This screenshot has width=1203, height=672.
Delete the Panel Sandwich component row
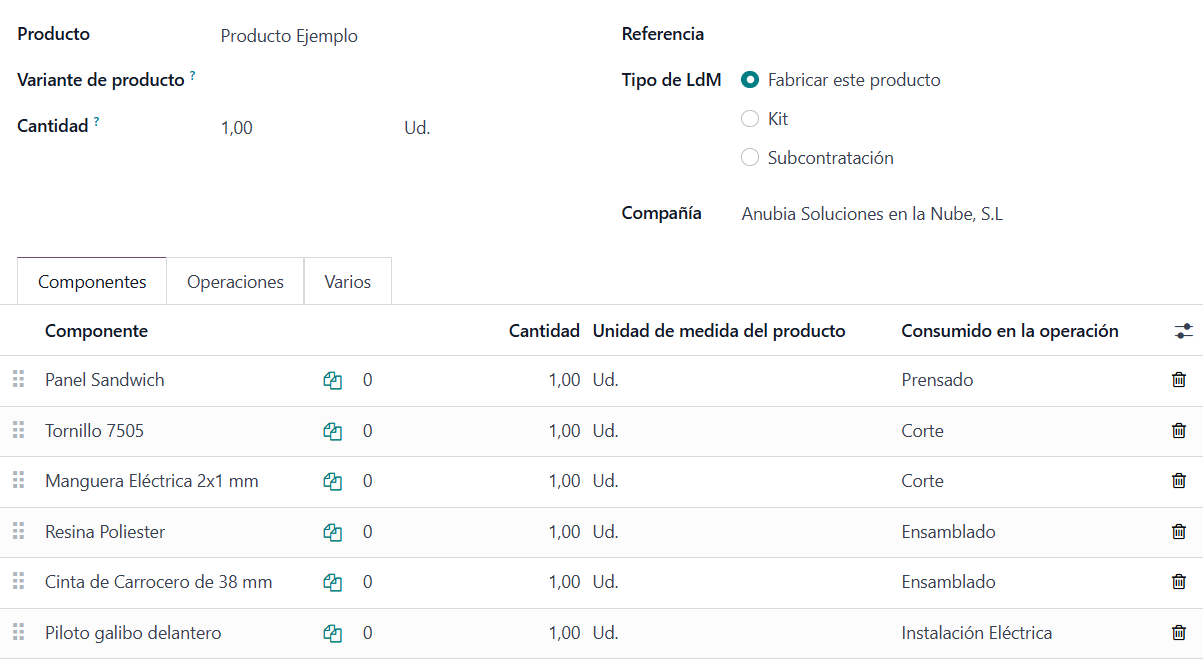click(x=1179, y=380)
